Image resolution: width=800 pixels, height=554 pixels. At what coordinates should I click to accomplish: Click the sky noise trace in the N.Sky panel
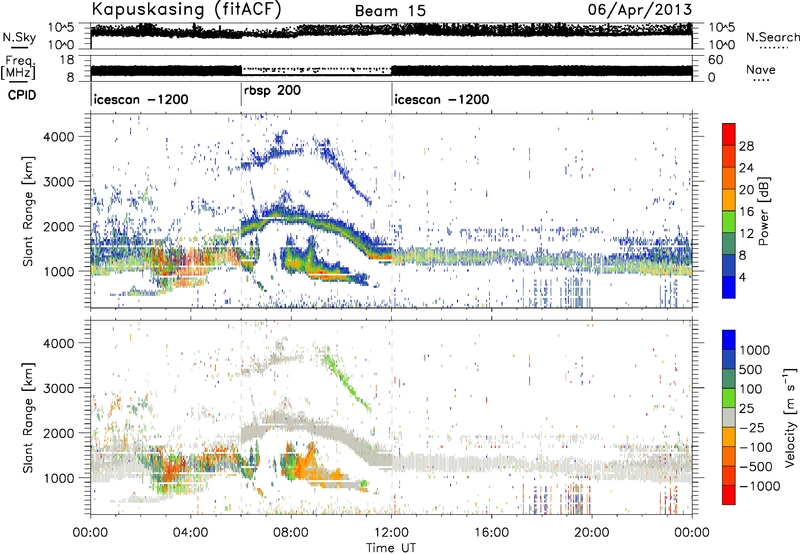[x=391, y=31]
